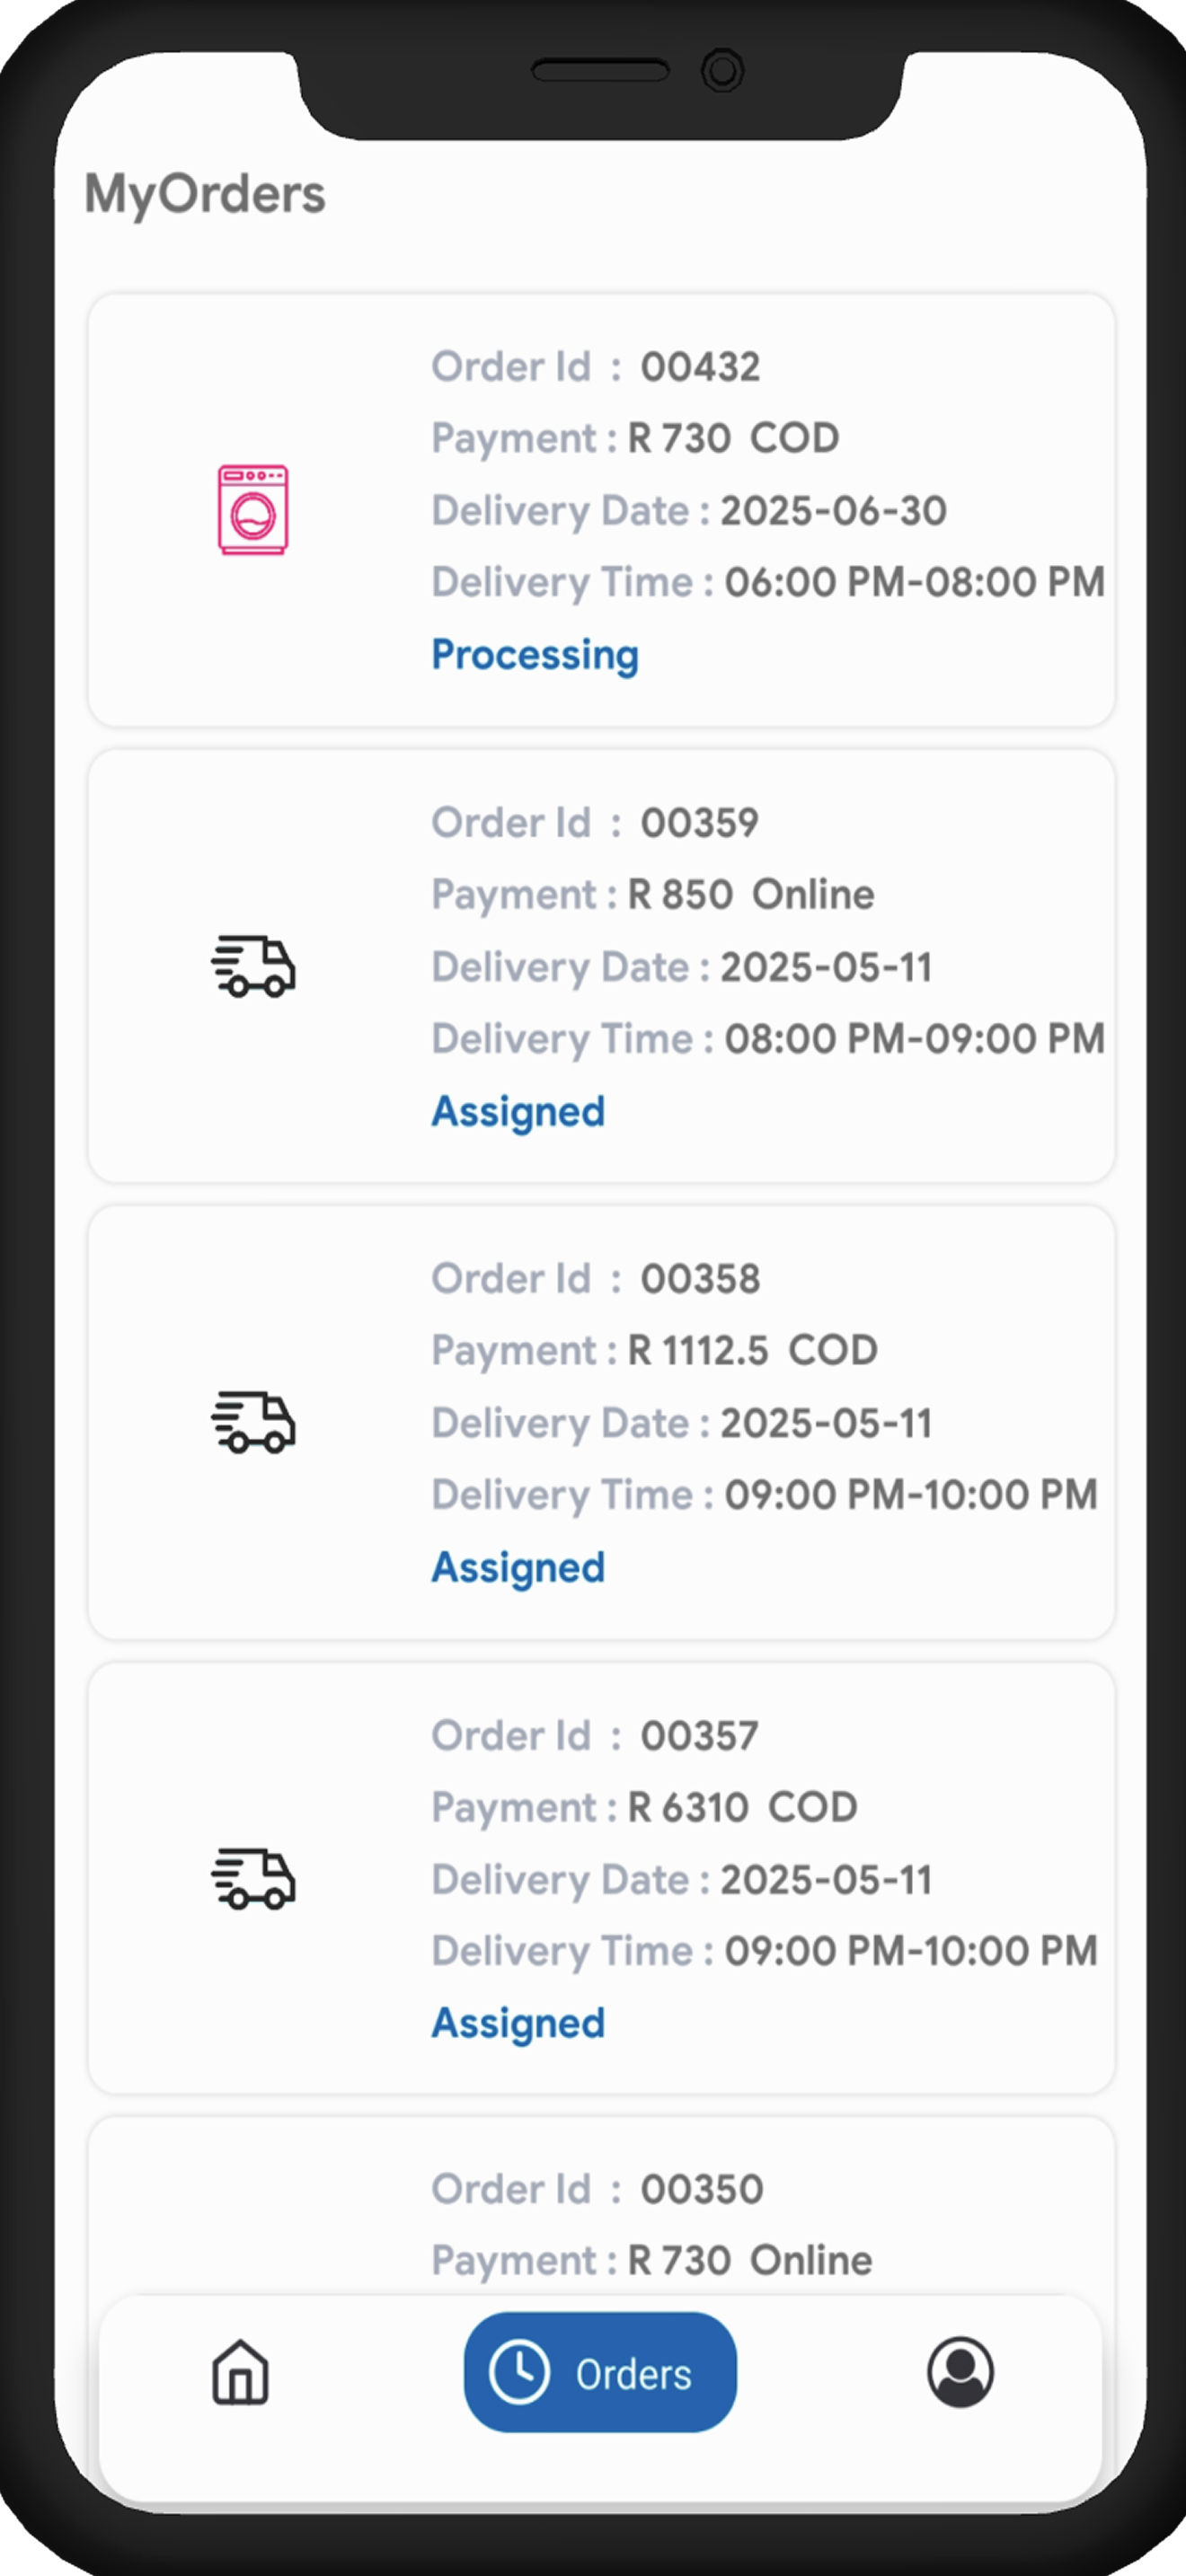The width and height of the screenshot is (1186, 2576).
Task: Tap the delivery truck icon for order 00357
Action: point(253,1879)
